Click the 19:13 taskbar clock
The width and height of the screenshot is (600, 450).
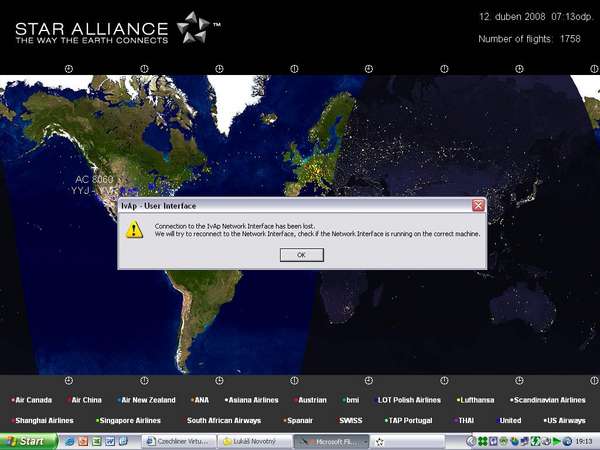tap(584, 442)
